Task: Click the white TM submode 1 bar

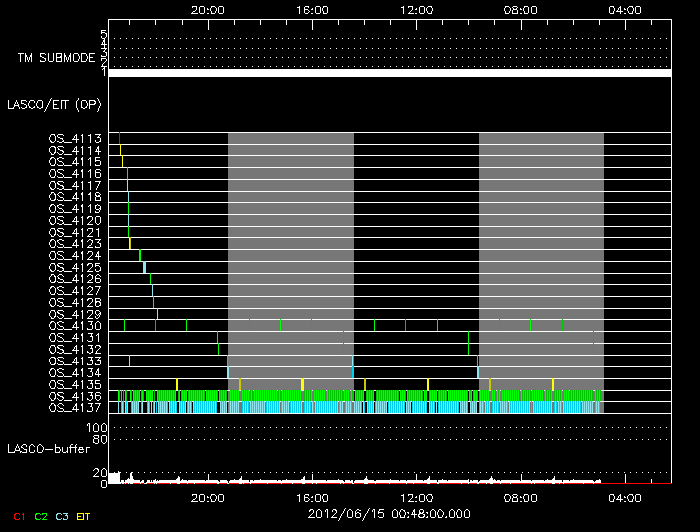Action: point(389,73)
